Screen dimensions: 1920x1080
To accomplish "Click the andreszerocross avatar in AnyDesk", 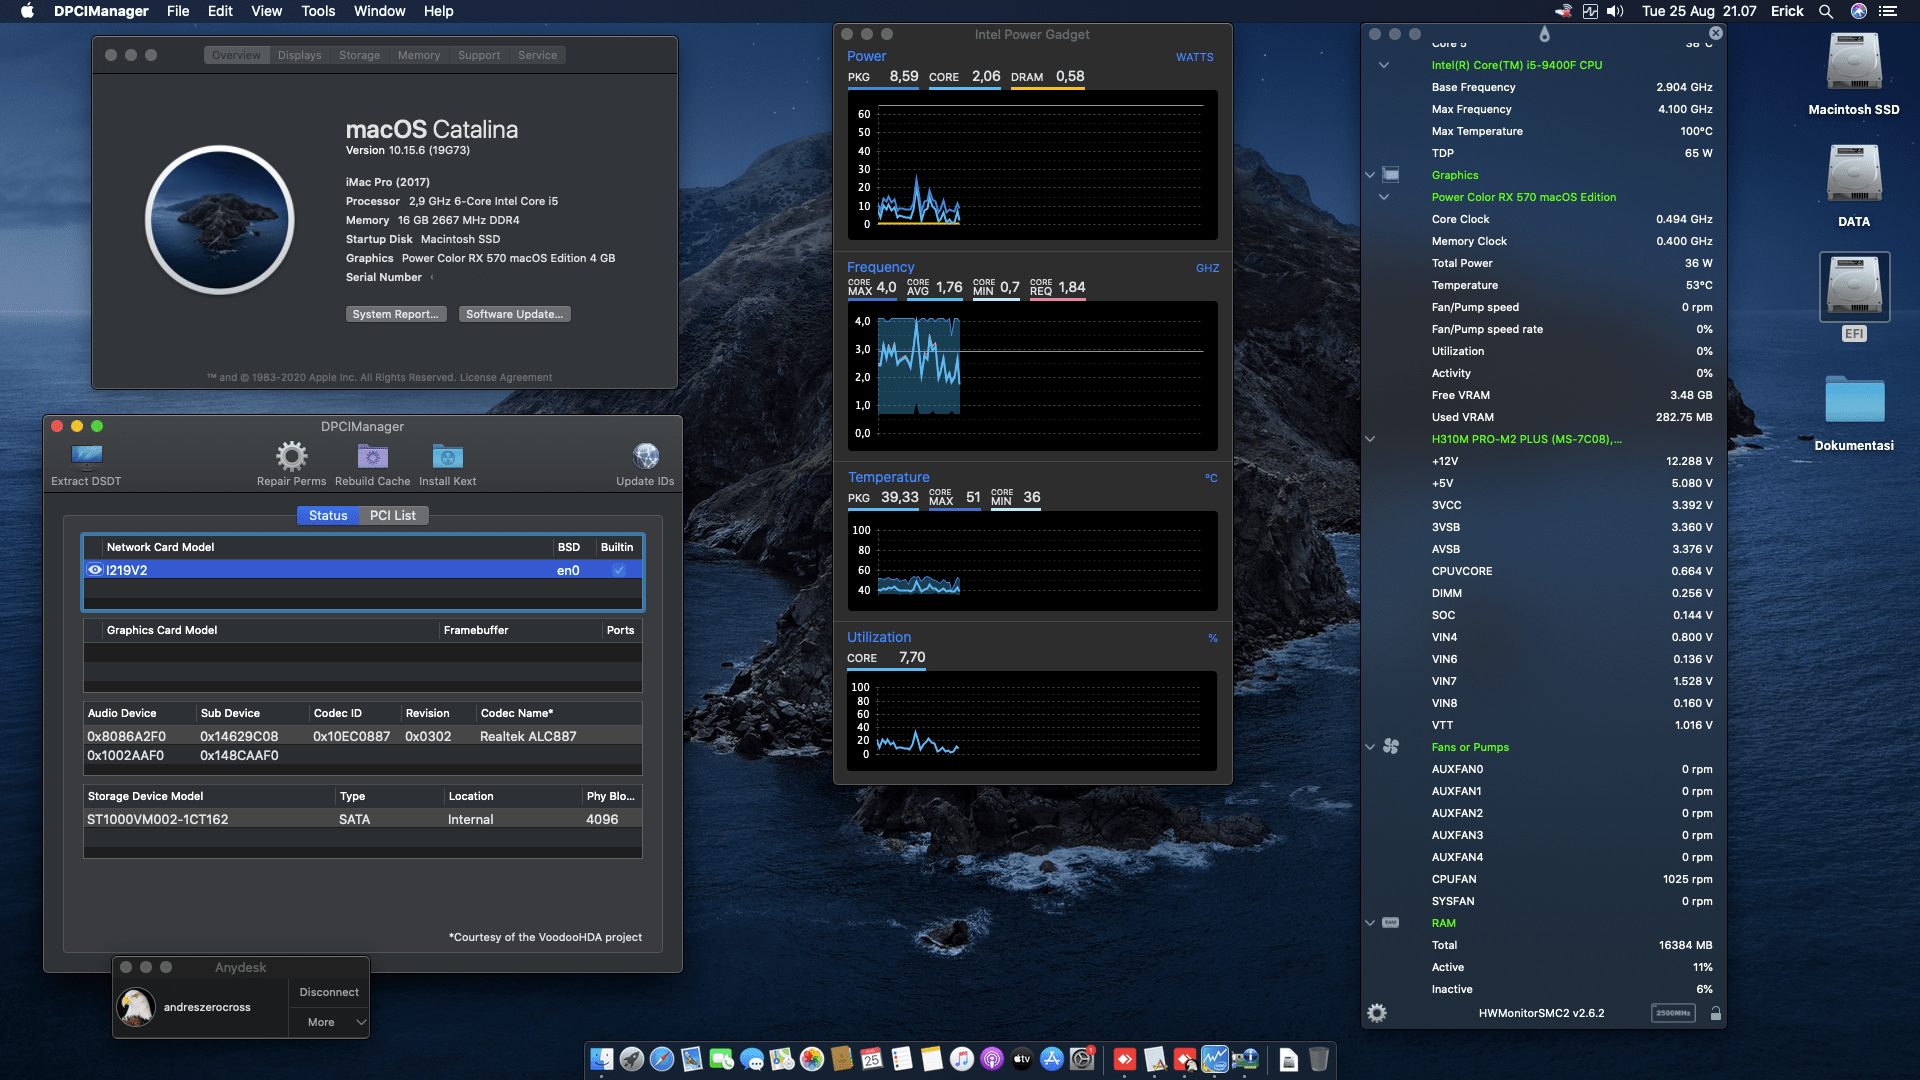I will (136, 1007).
